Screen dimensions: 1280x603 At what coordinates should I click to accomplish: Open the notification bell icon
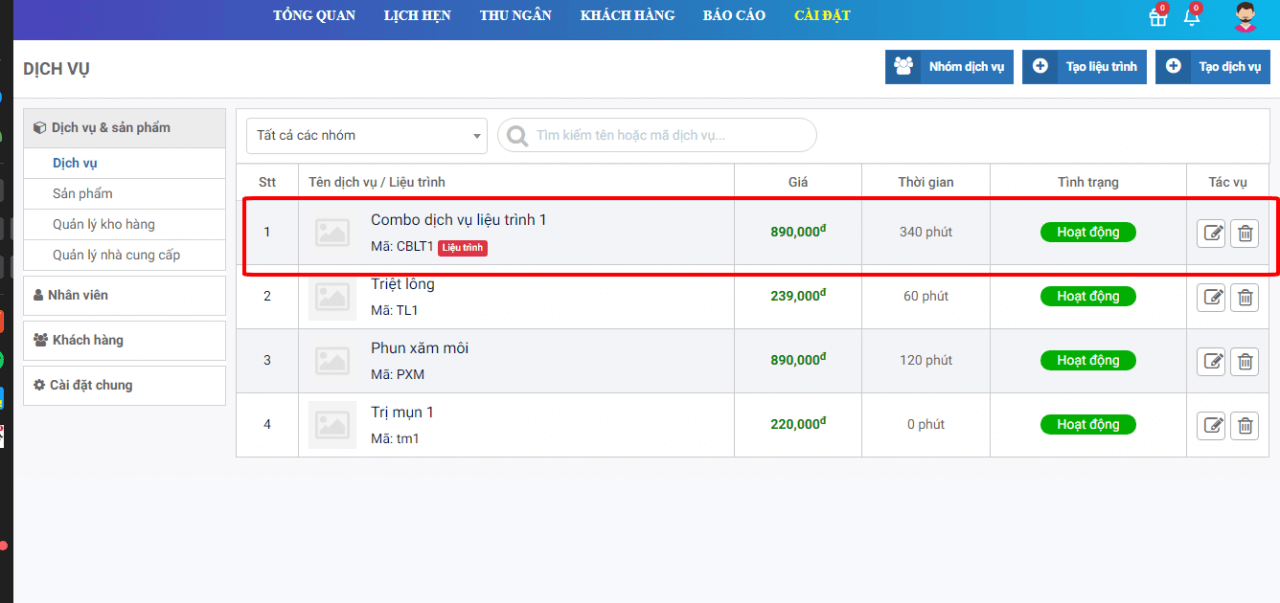[1191, 18]
